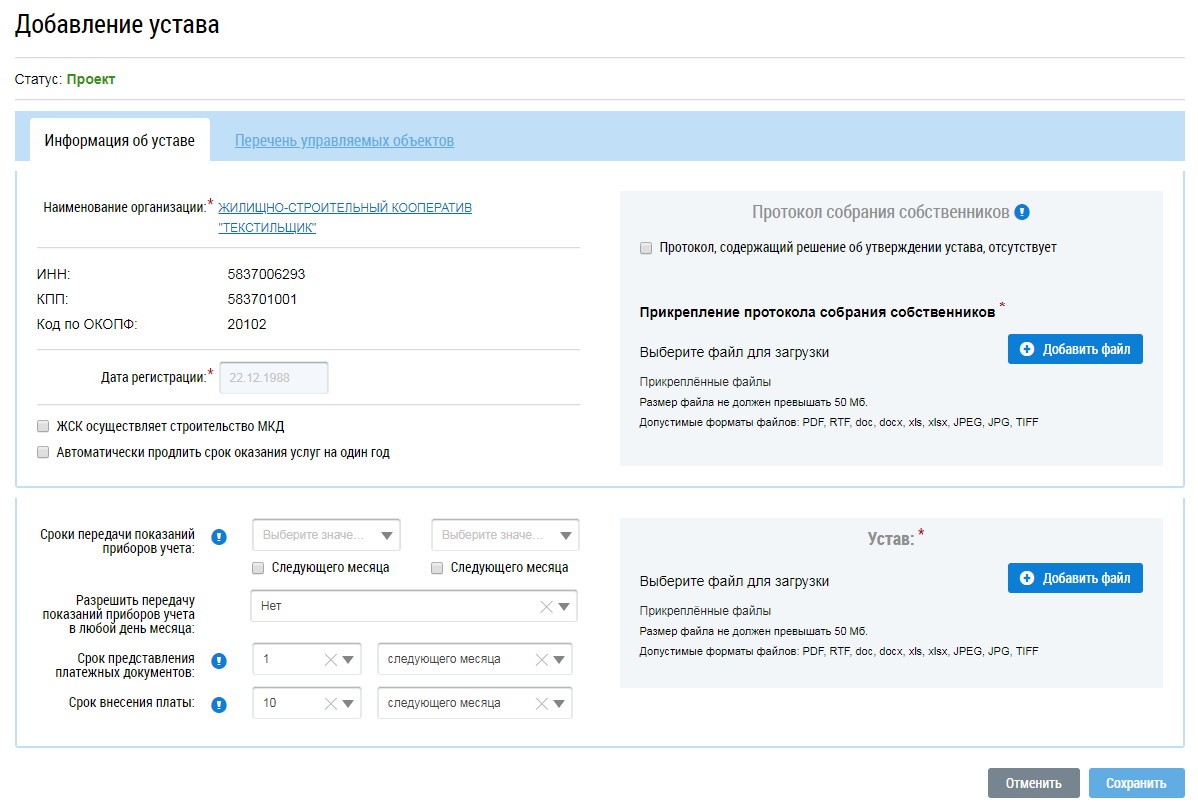The image size is (1198, 812).
Task: Click ОКОПФ code 20102
Action: (x=247, y=325)
